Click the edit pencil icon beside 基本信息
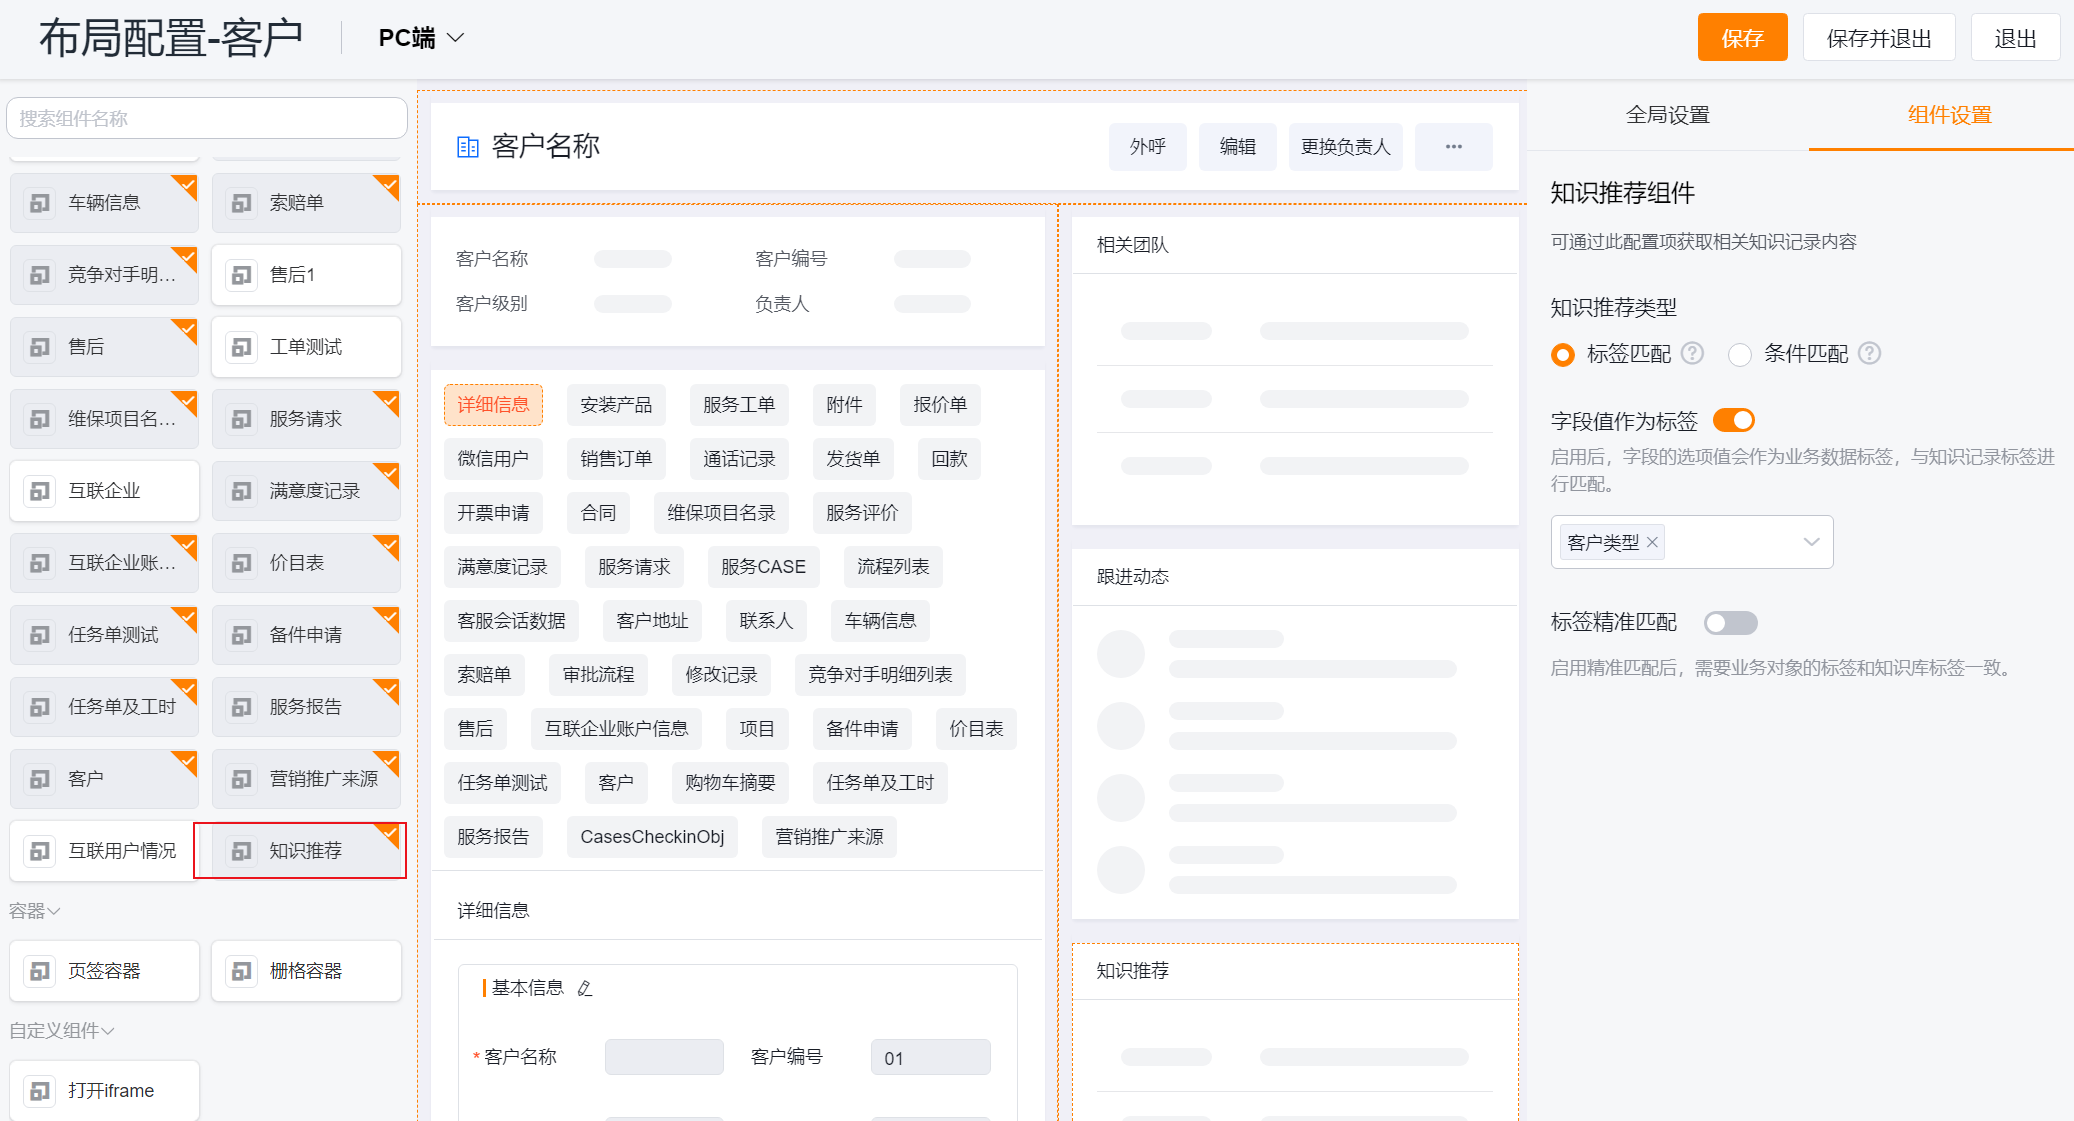Screen dimensions: 2074x1121 [585, 988]
